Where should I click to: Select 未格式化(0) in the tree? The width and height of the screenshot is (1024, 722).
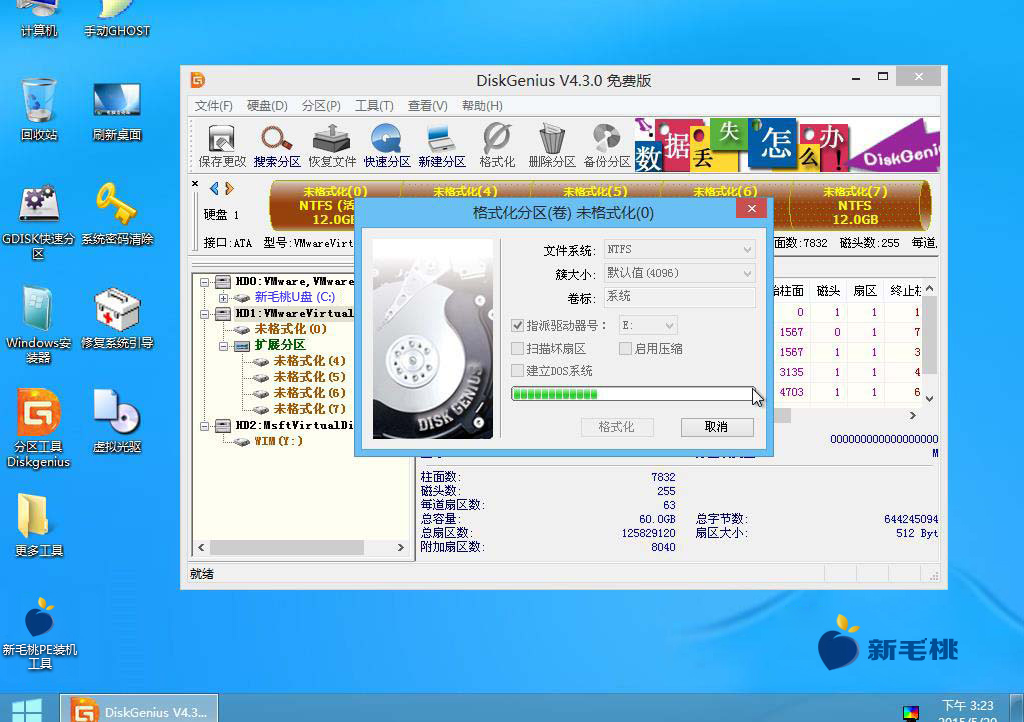tap(290, 329)
